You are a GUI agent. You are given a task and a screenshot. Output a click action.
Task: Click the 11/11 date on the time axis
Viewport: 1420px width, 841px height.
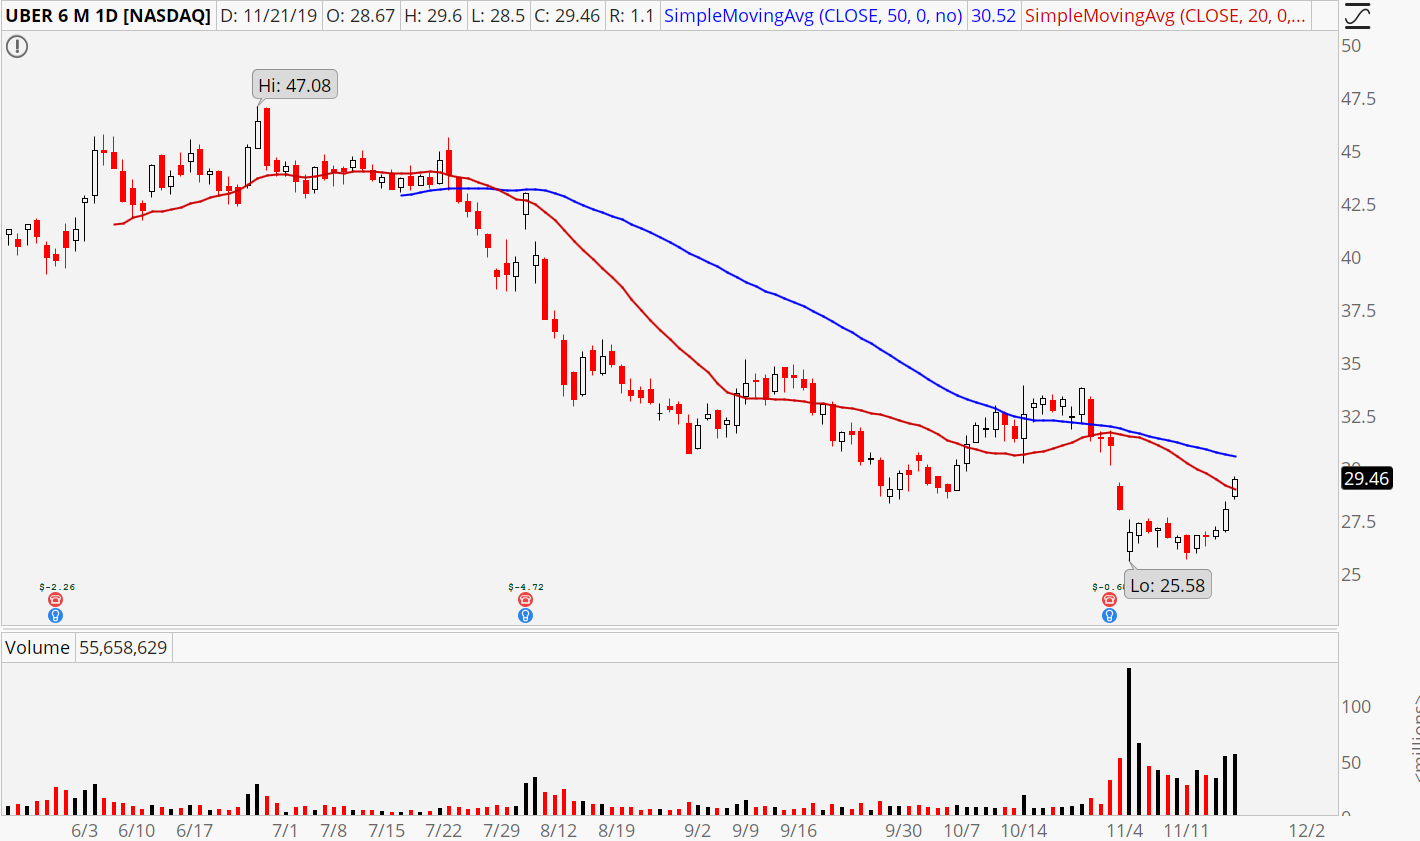1186,831
